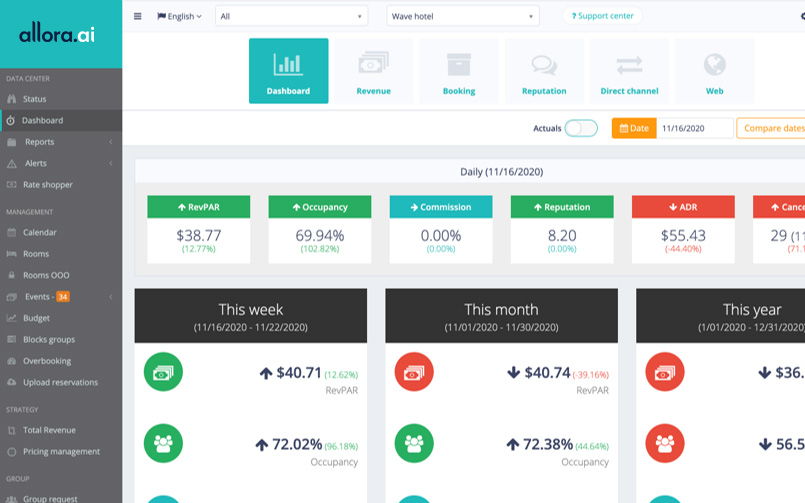Open the Booking module box icon
The width and height of the screenshot is (805, 503).
coord(458,65)
